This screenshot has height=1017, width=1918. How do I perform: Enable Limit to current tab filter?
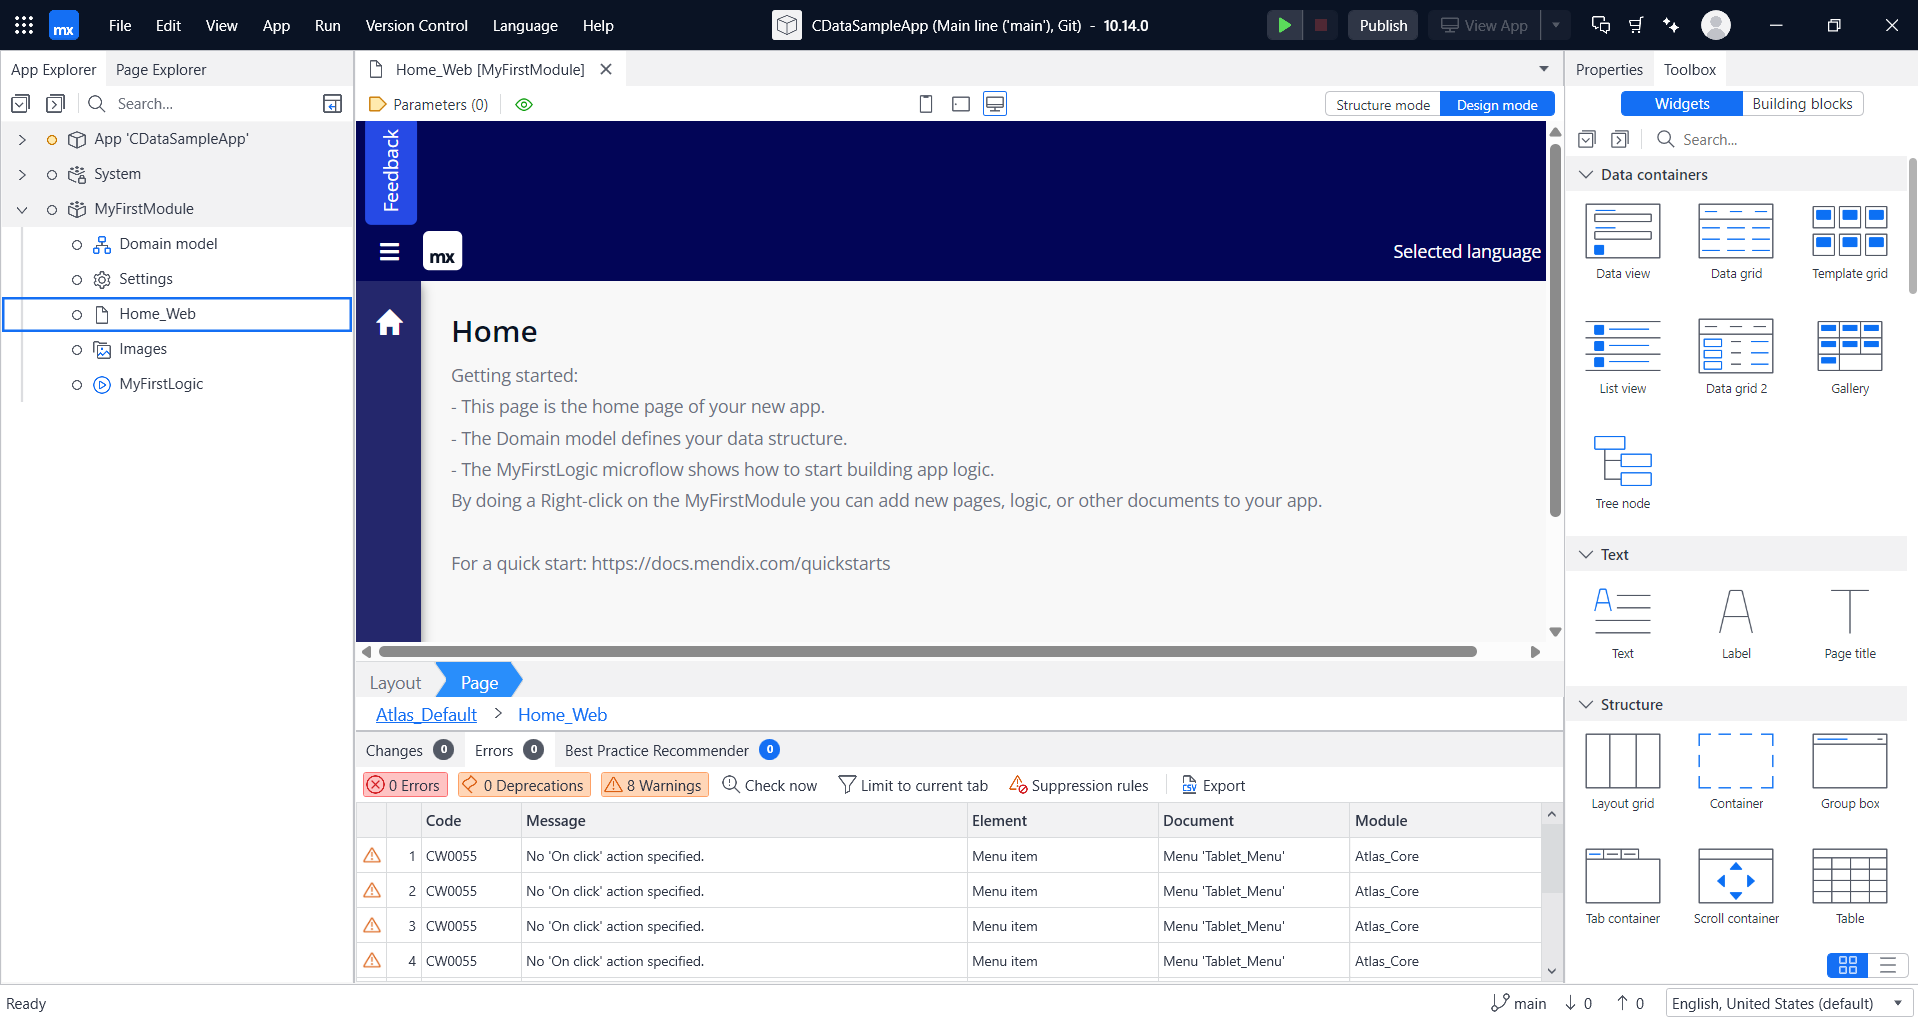(x=912, y=785)
